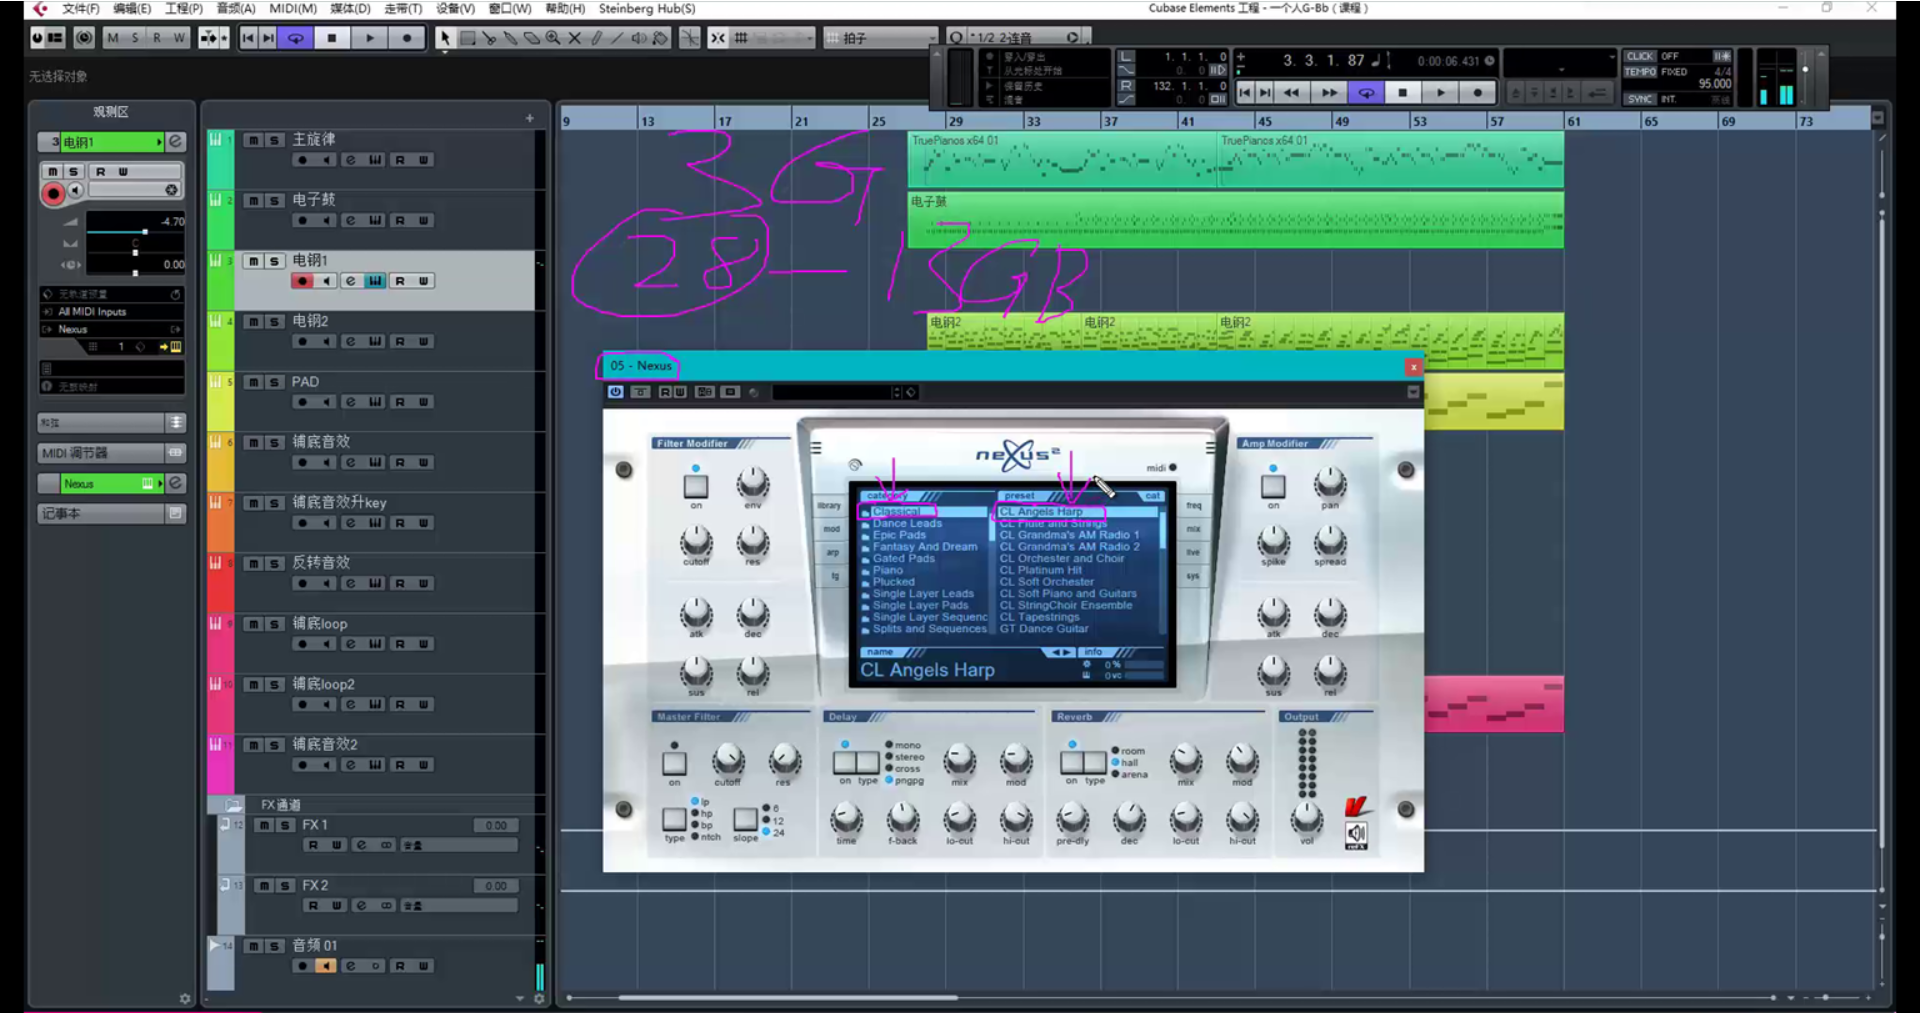Select the Split scissors tool
This screenshot has height=1013, width=1920.
[489, 38]
